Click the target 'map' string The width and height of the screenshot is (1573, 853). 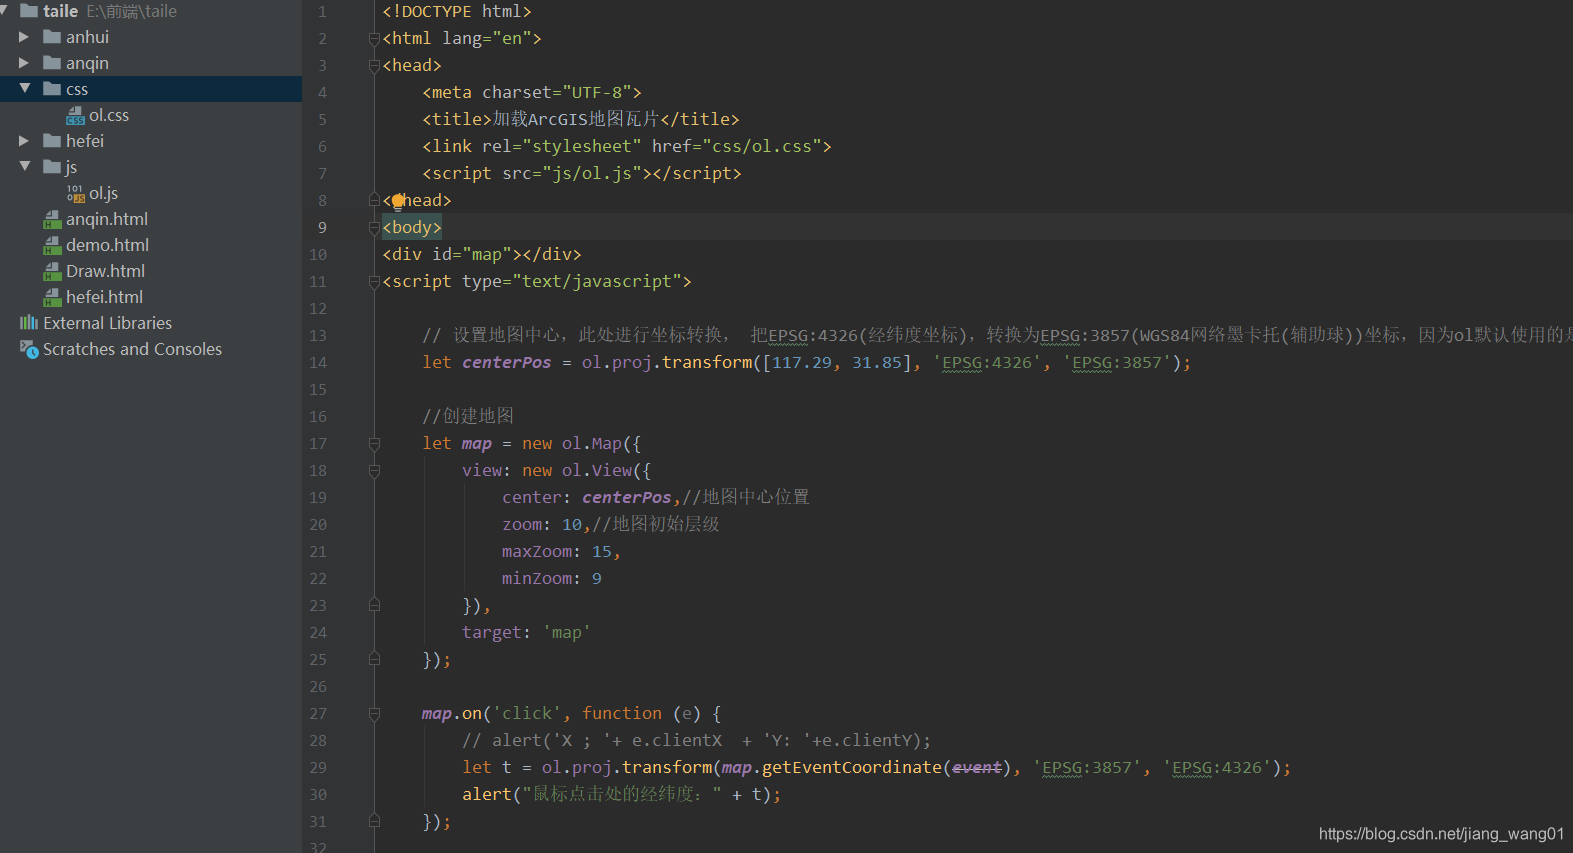pyautogui.click(x=567, y=632)
